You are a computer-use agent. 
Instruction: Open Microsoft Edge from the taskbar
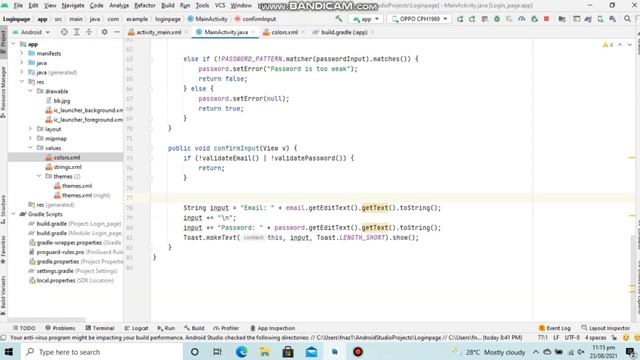point(241,352)
